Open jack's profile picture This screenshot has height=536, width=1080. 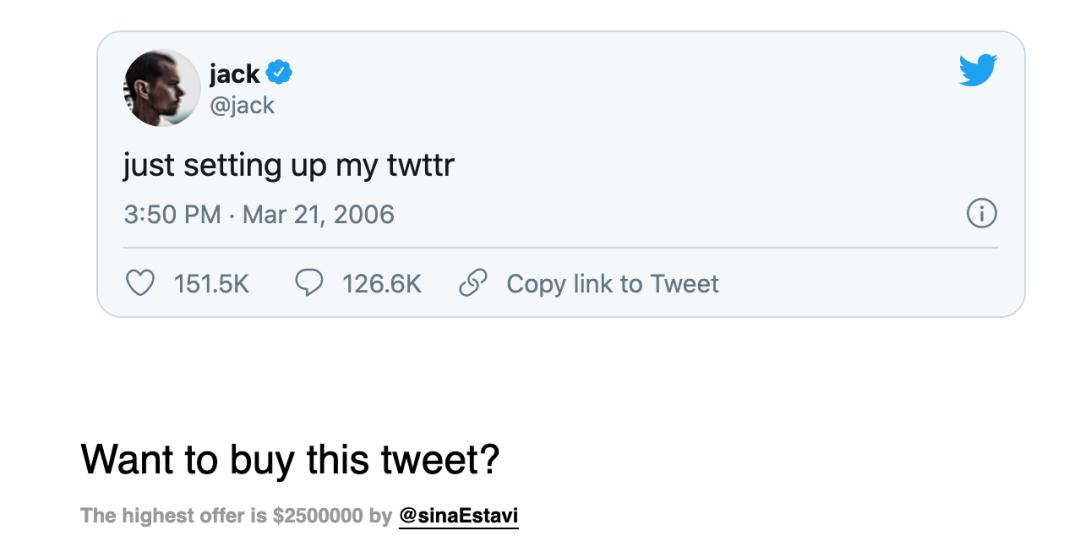click(161, 88)
